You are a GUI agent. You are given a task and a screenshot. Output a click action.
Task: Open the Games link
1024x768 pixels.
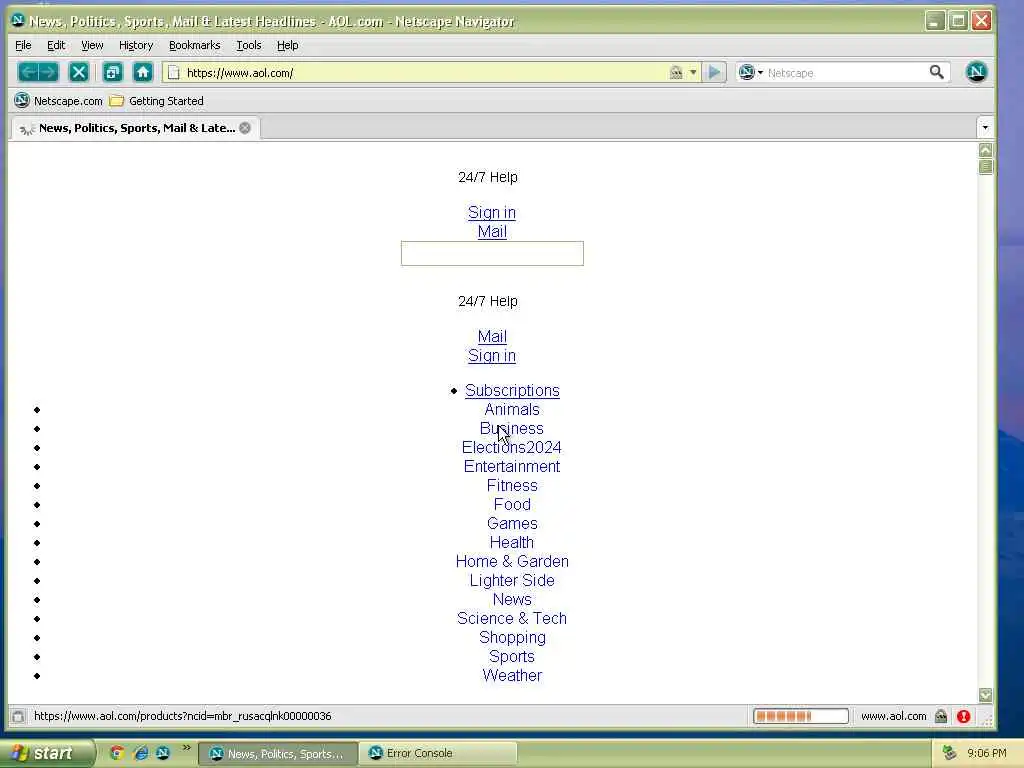tap(512, 523)
